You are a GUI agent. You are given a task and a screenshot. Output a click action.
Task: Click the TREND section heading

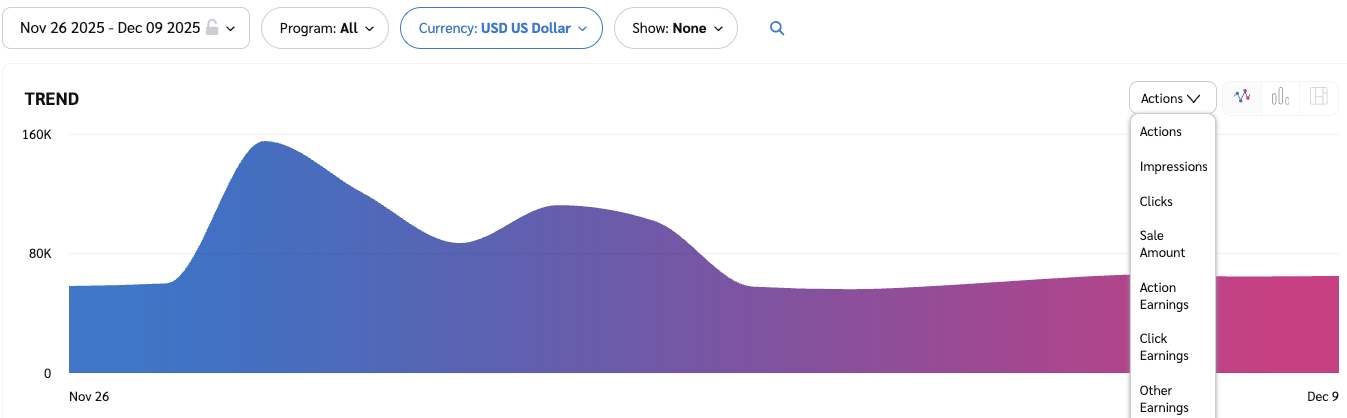[x=52, y=99]
